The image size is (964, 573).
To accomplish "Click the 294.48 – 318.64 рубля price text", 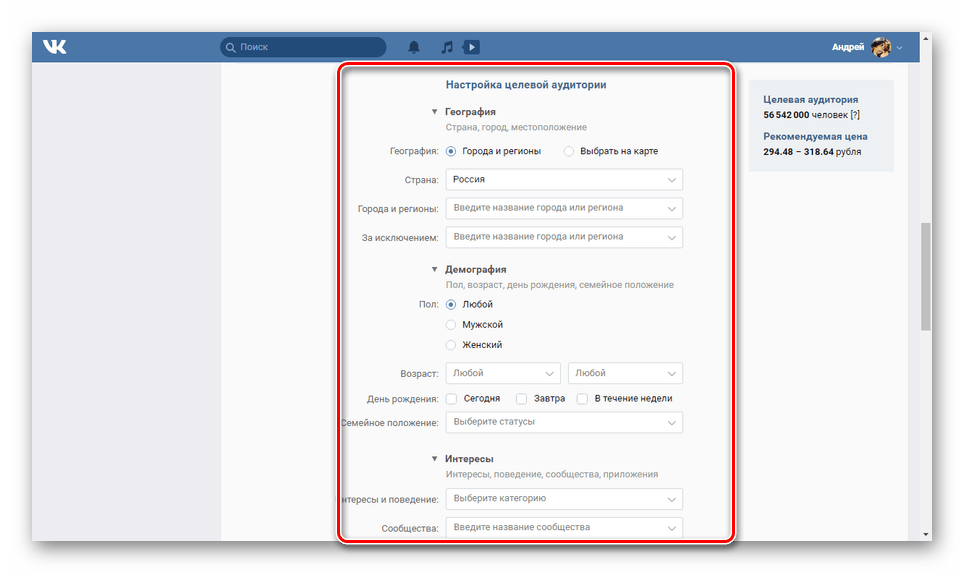I will point(812,152).
